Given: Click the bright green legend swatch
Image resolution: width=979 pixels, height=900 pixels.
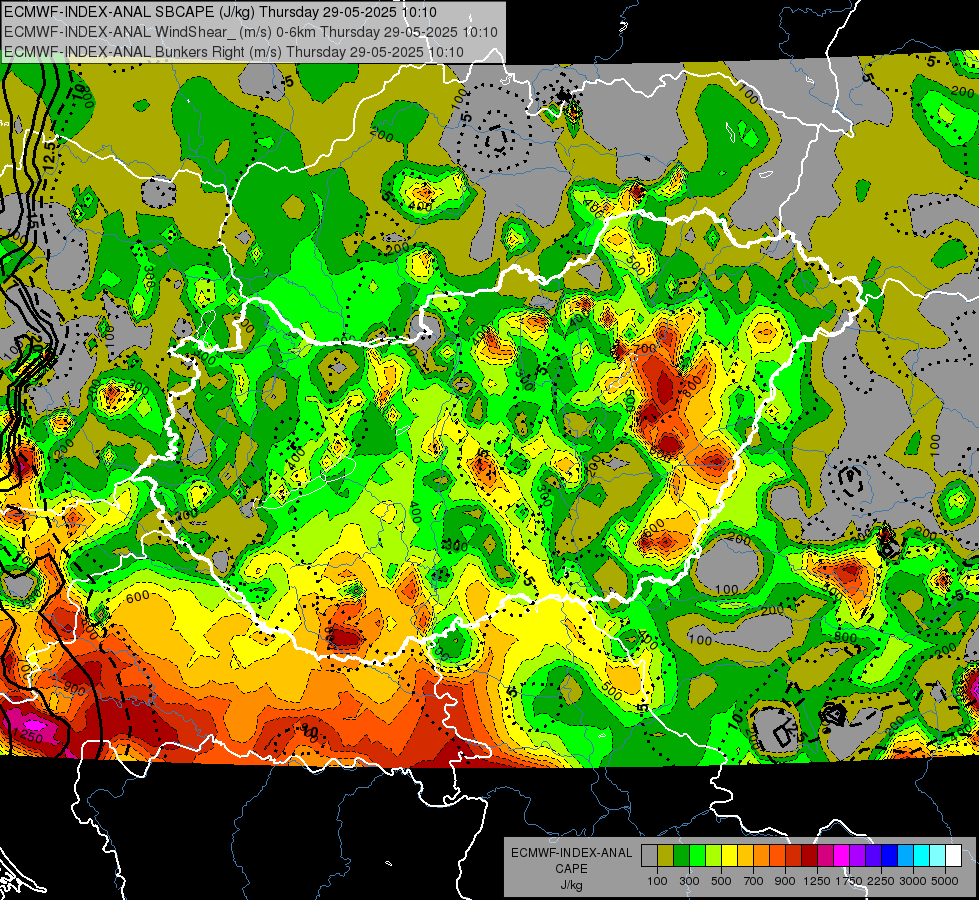Looking at the screenshot, I should (698, 856).
